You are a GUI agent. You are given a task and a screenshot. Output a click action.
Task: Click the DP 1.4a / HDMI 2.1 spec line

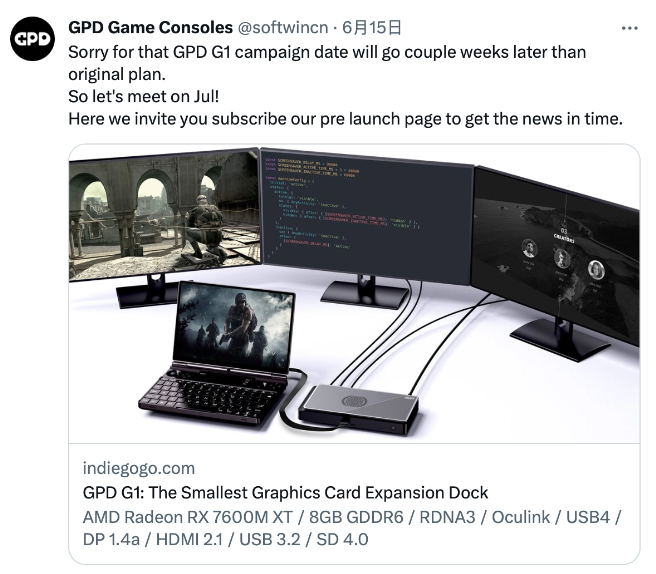point(226,539)
